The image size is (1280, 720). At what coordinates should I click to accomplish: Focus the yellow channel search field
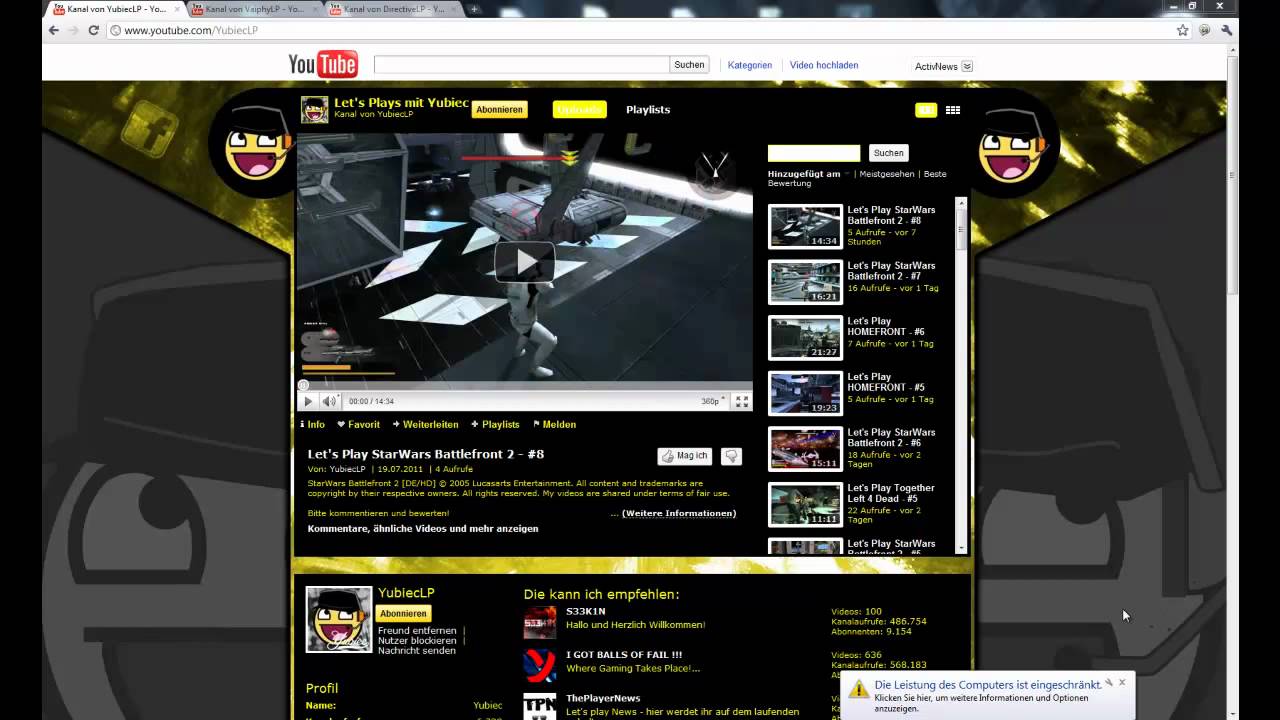pos(813,153)
